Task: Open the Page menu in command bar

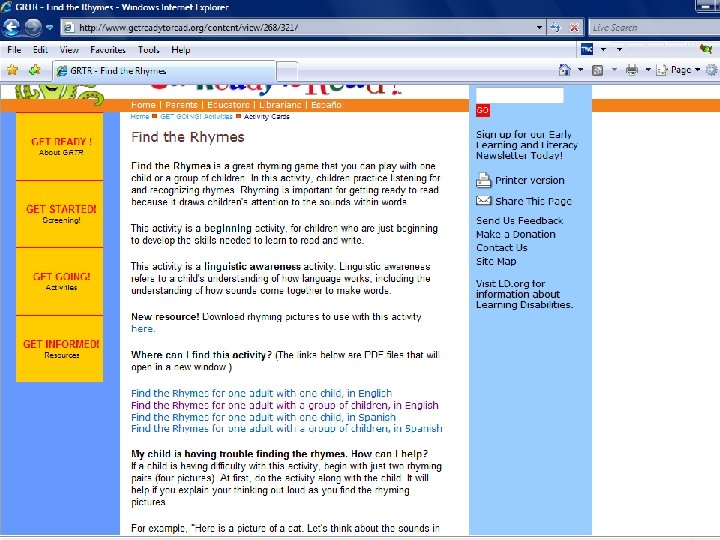Action: pyautogui.click(x=678, y=70)
